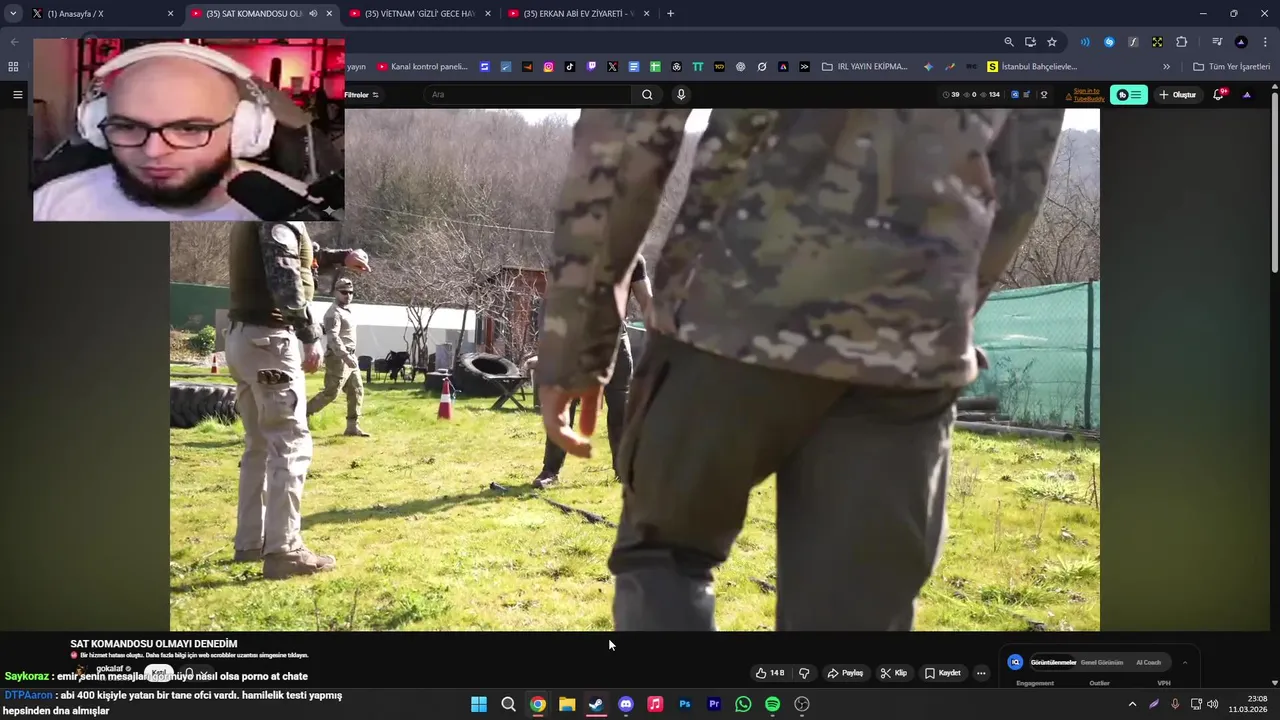This screenshot has width=1280, height=720.
Task: Open the X bookmark in bookmarks bar
Action: click(x=613, y=67)
